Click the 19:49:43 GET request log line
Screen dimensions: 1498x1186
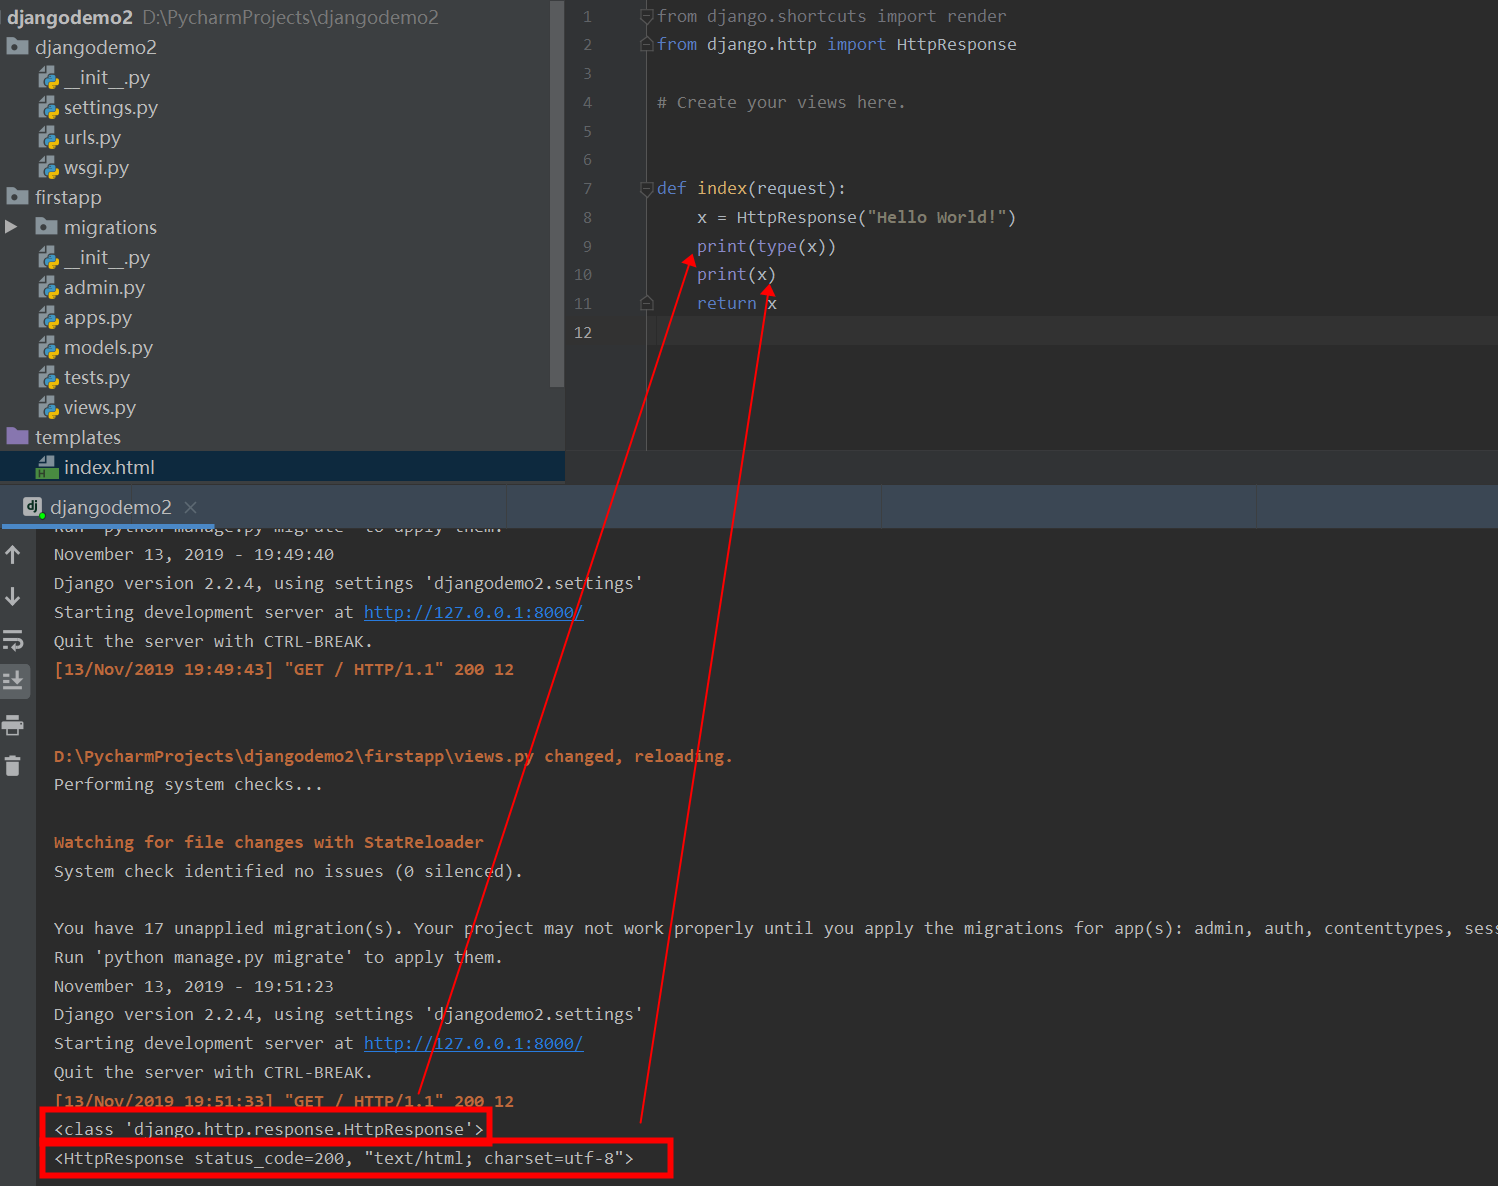[284, 669]
